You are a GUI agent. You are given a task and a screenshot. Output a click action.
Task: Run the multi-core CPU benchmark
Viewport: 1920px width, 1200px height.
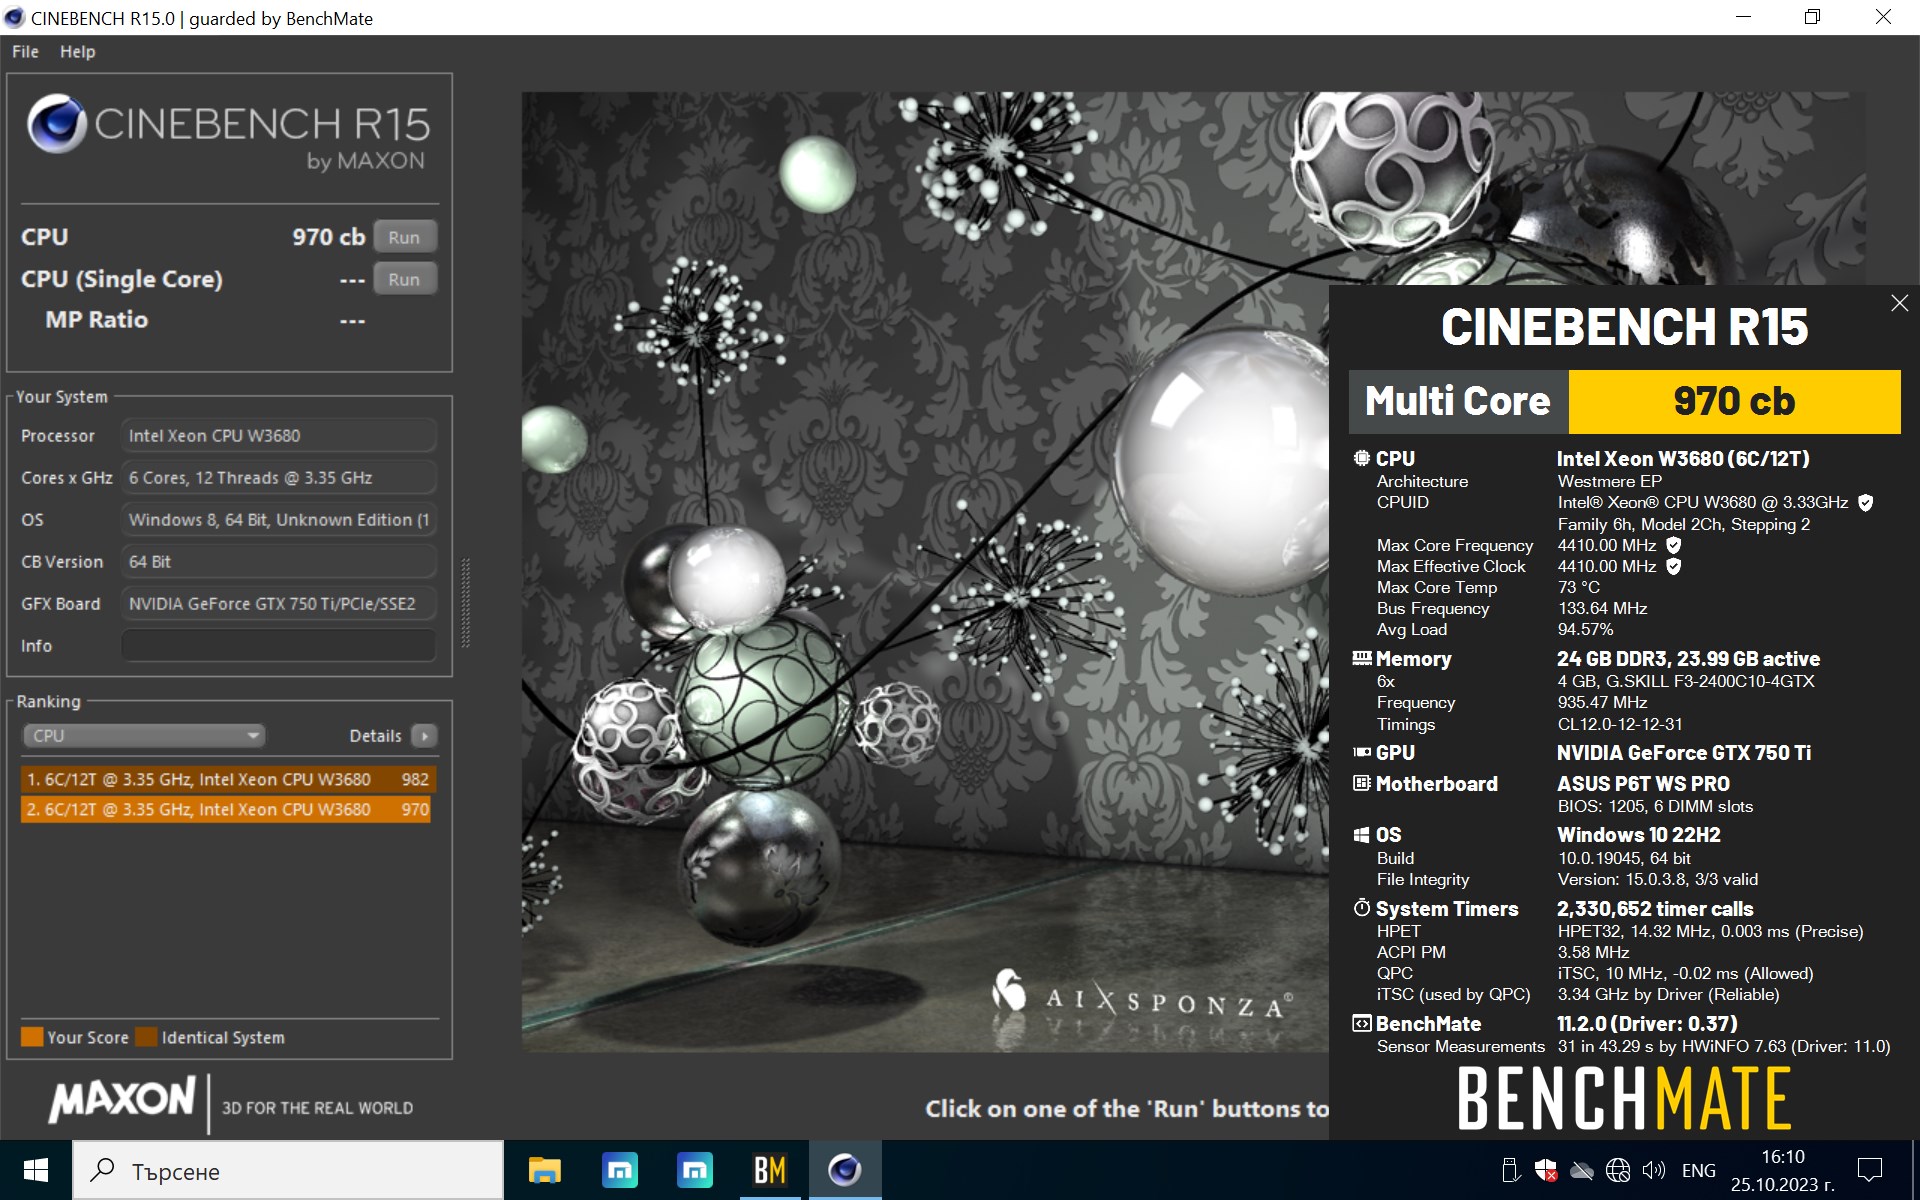coord(404,237)
